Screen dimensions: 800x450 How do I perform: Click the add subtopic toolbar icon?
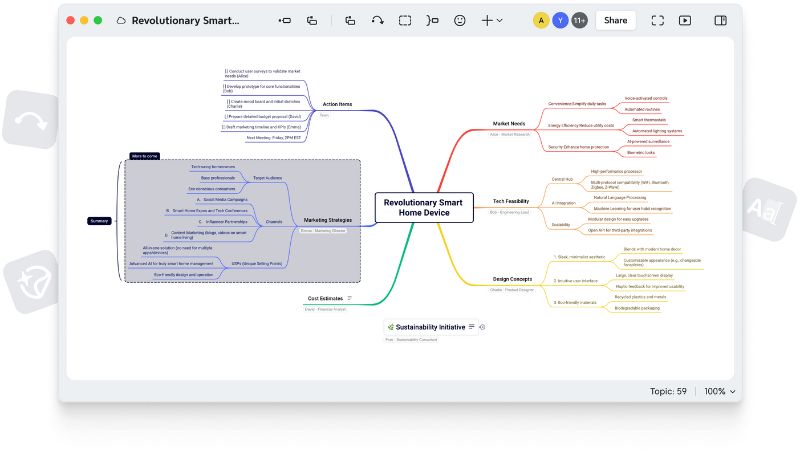pos(312,20)
